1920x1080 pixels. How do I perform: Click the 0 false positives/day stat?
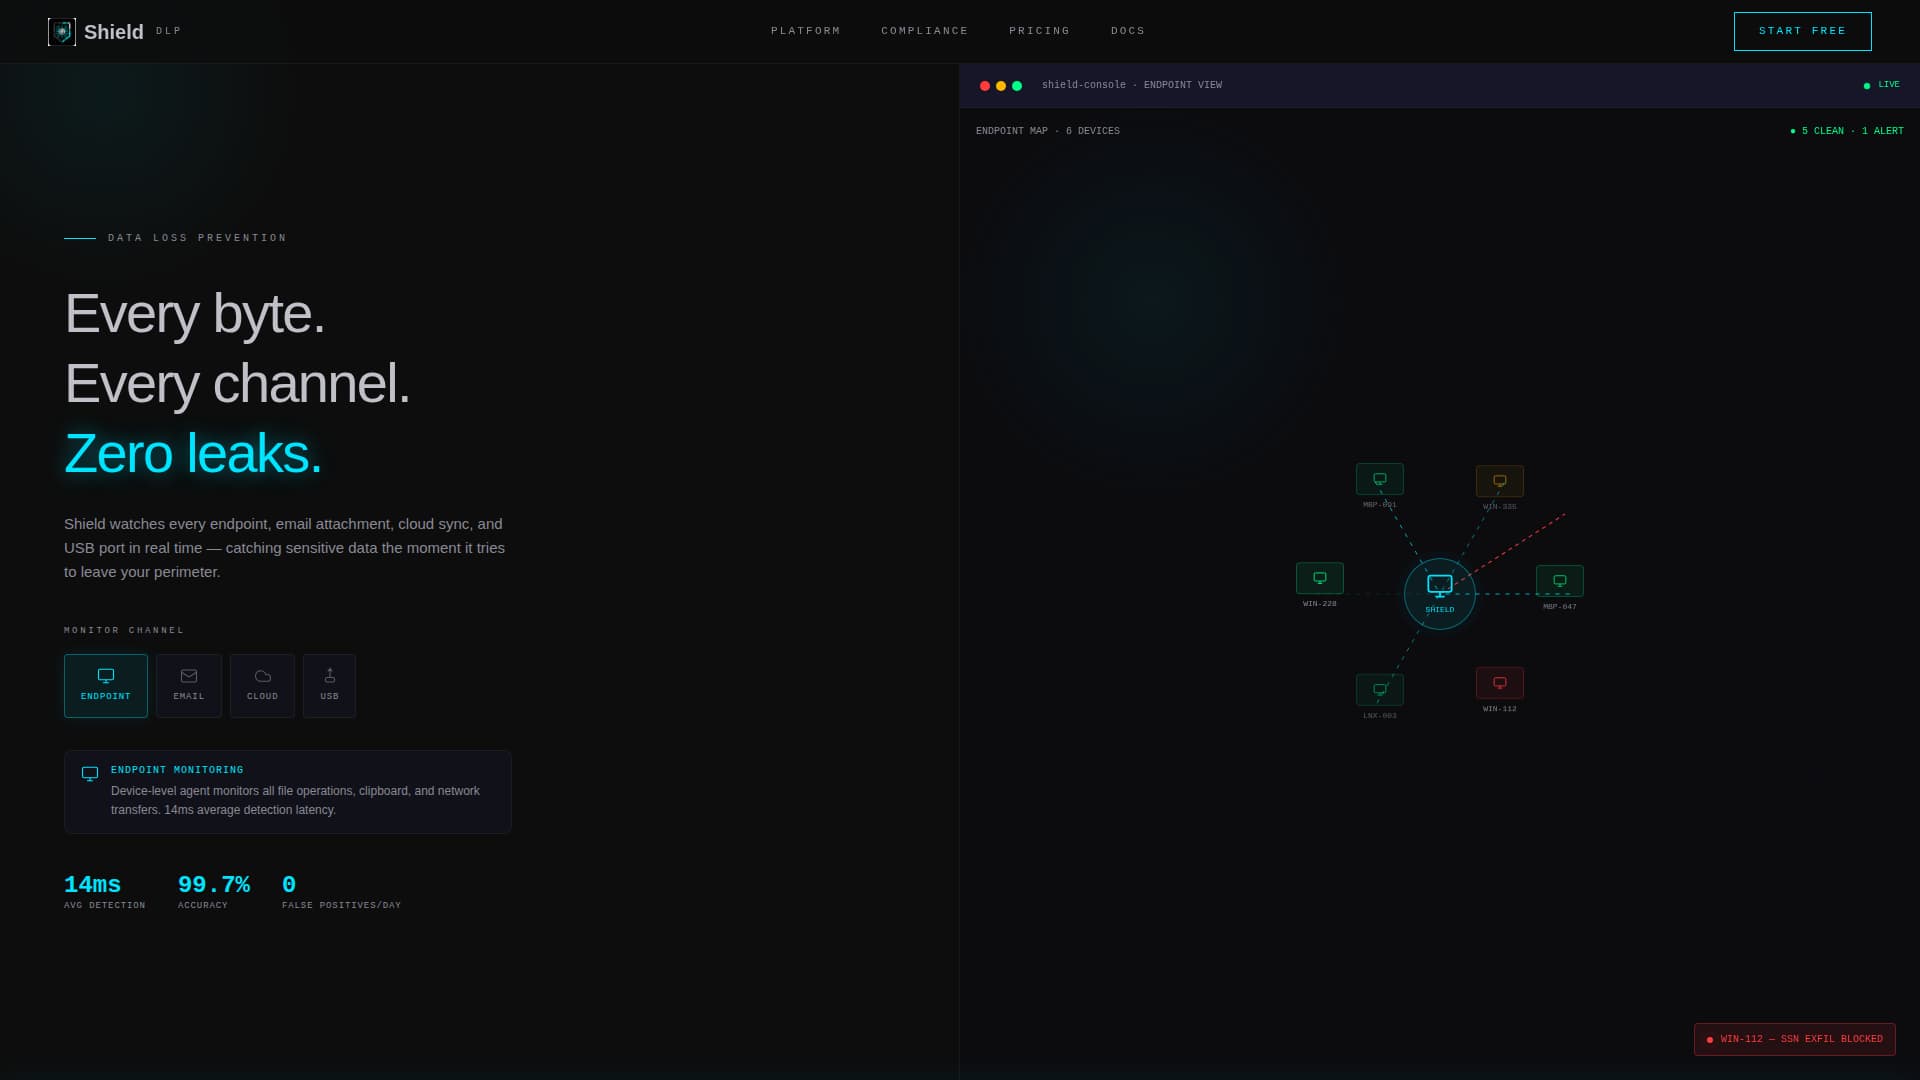(x=341, y=892)
